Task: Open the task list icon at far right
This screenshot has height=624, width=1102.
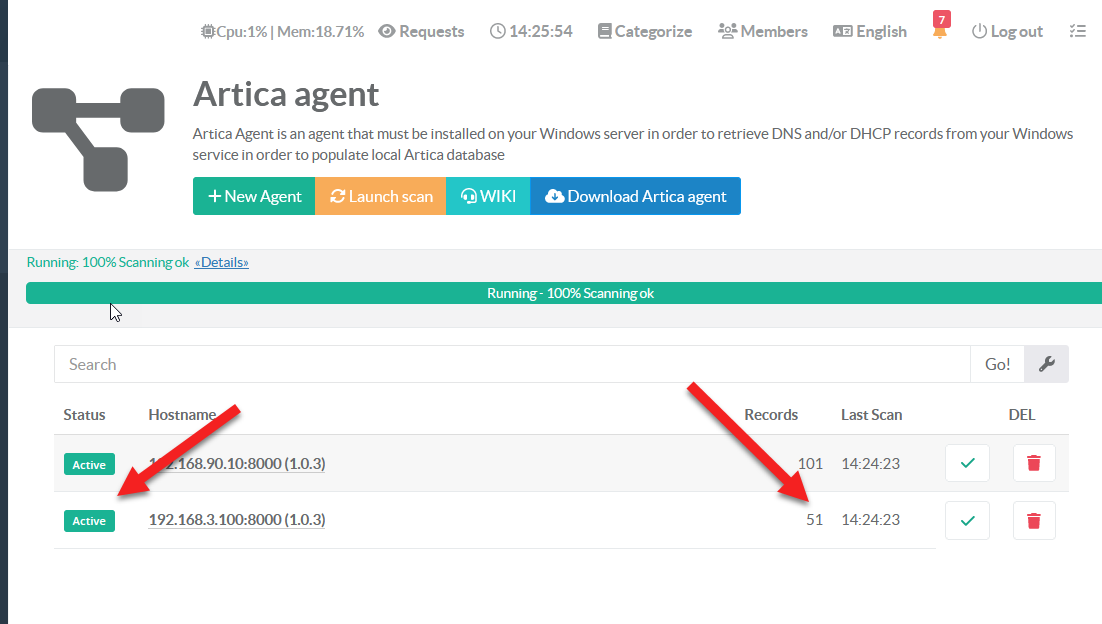Action: [x=1077, y=31]
